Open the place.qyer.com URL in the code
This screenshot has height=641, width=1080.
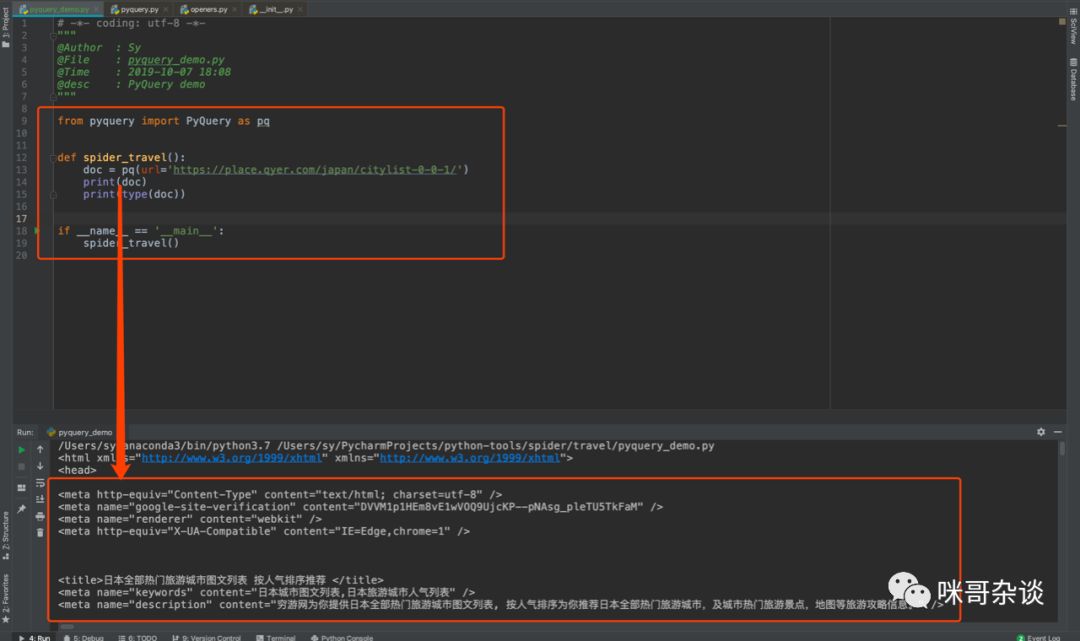point(315,169)
